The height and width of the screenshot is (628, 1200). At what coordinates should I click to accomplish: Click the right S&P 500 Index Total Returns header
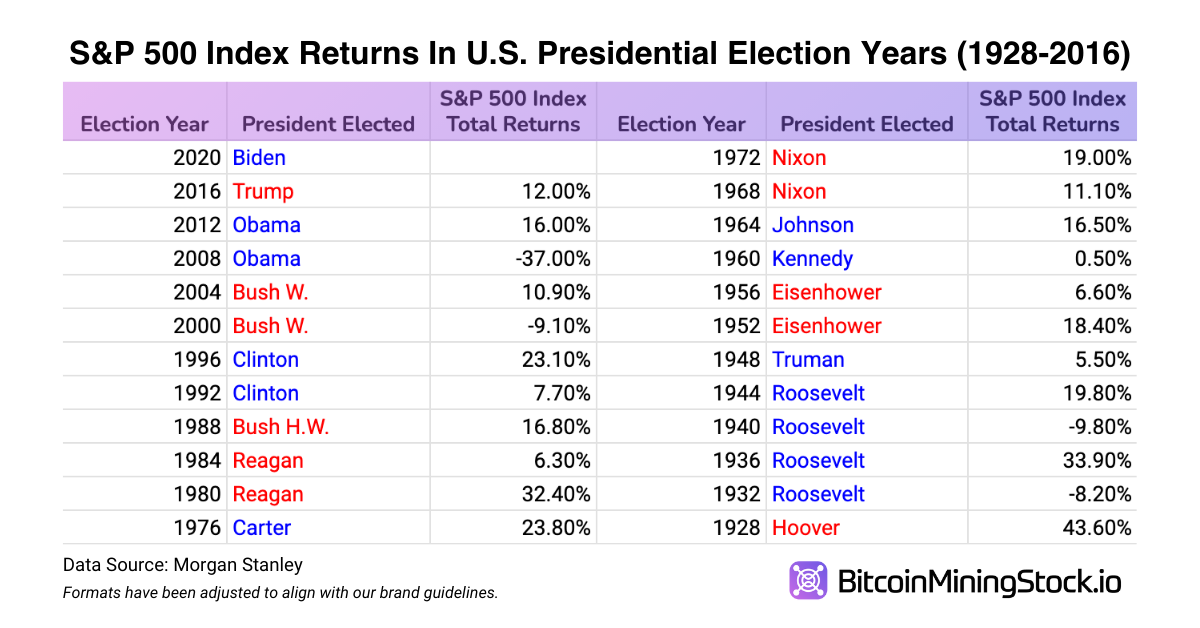click(x=1052, y=111)
